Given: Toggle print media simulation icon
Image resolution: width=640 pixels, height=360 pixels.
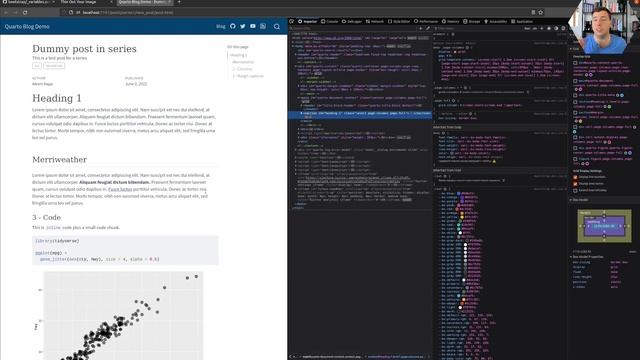Looking at the screenshot, I should pyautogui.click(x=563, y=29).
